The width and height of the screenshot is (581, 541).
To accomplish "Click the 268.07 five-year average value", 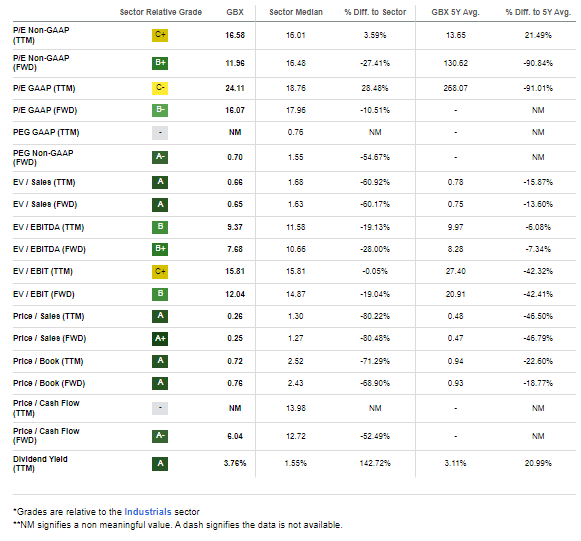I will pos(455,88).
